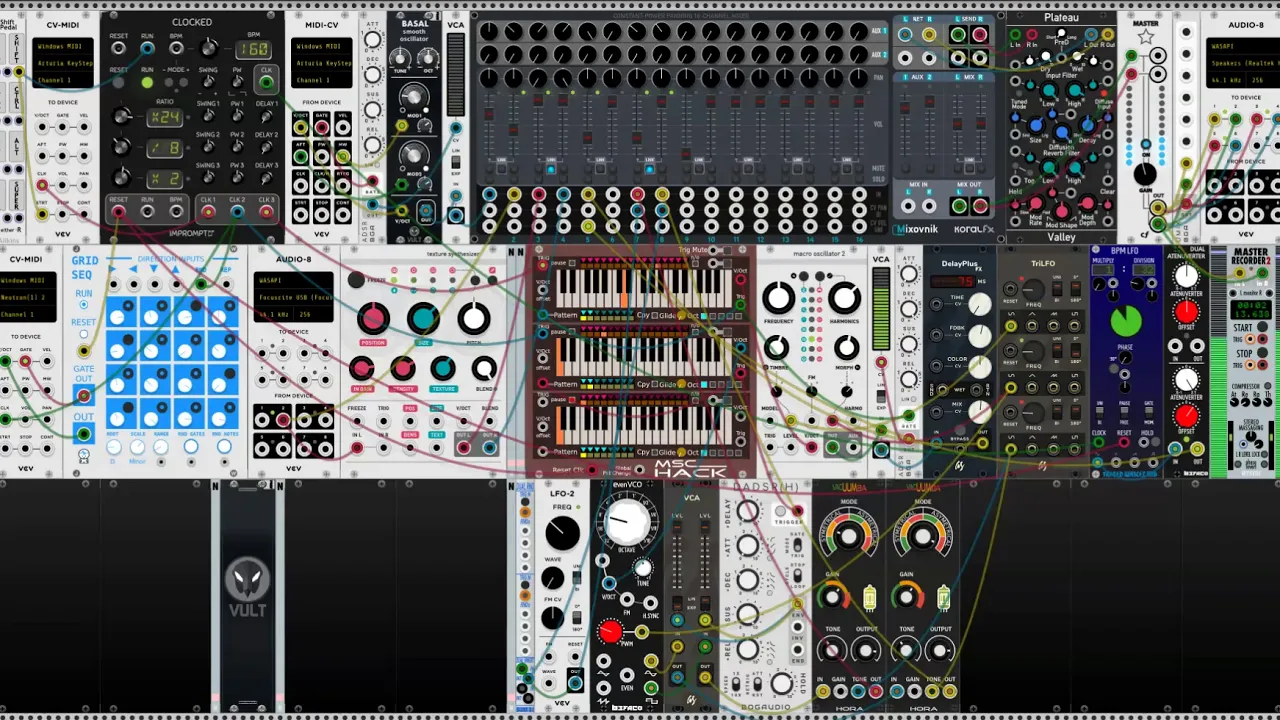Click the HARMONICS knob on macro oscillator 2
This screenshot has height=720, width=1280.
click(x=845, y=297)
